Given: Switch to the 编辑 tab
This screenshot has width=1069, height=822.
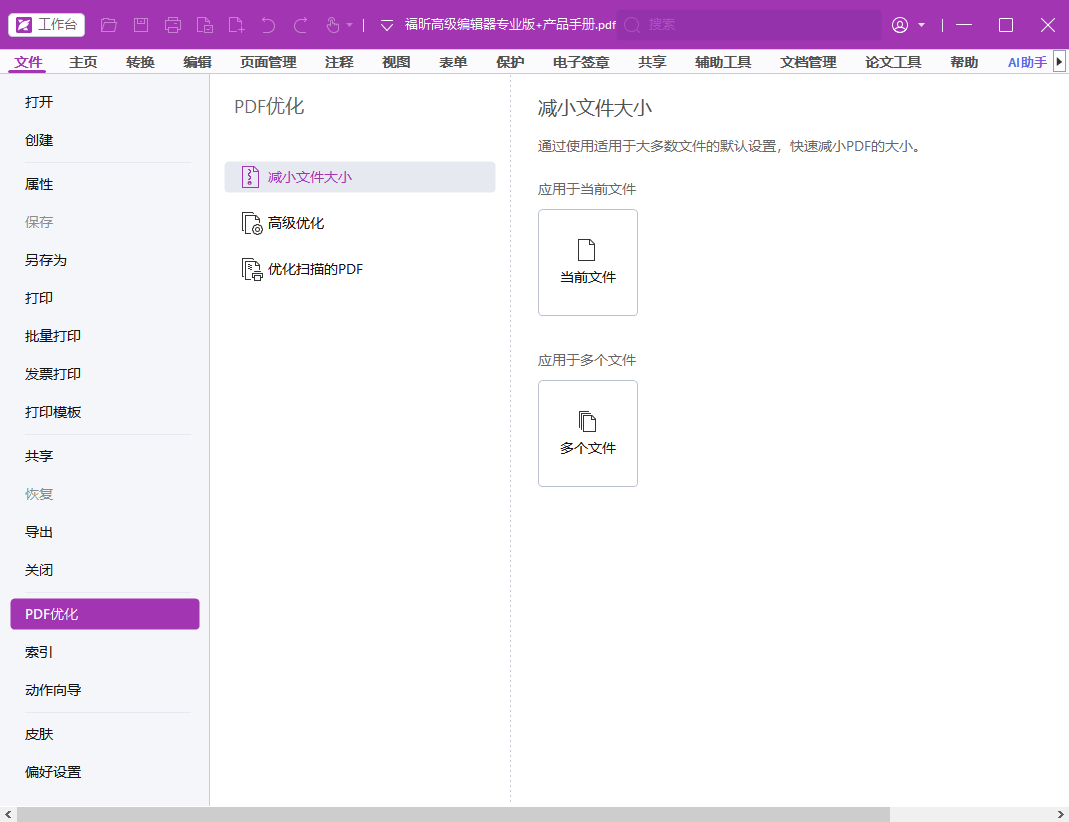Looking at the screenshot, I should pos(198,62).
